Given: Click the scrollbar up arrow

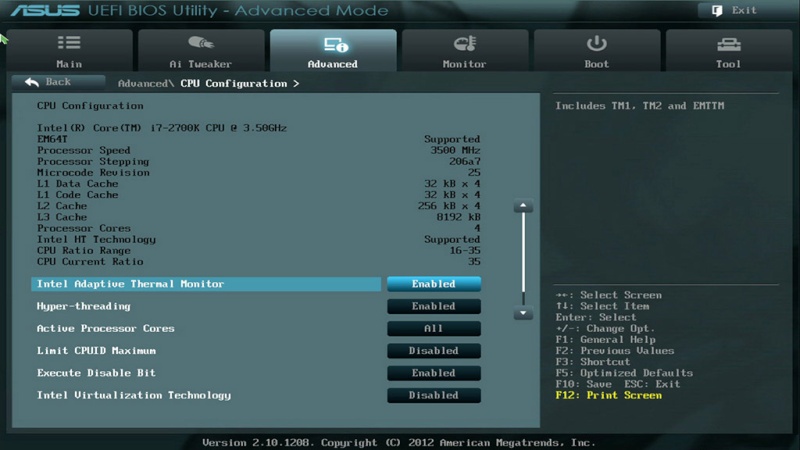Looking at the screenshot, I should coord(523,206).
